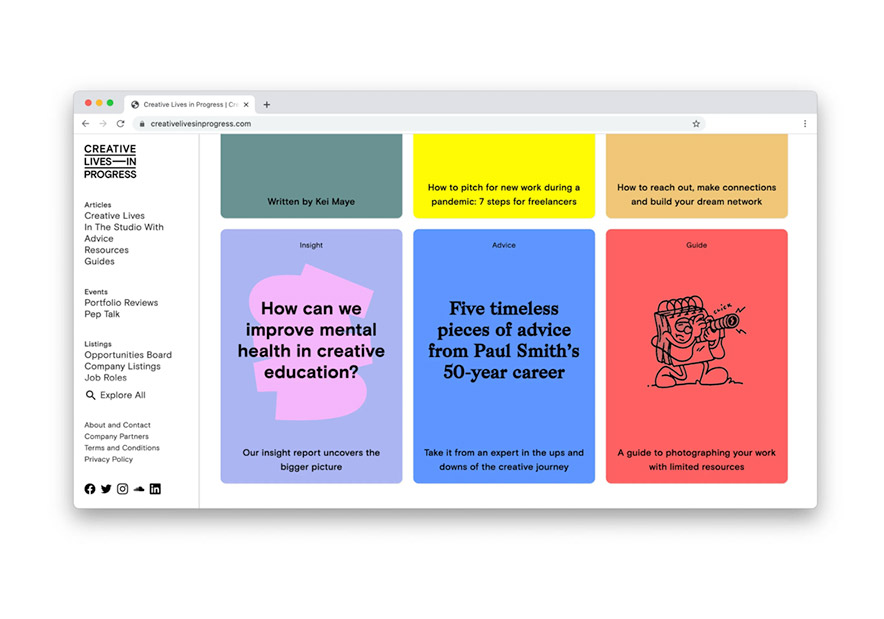Maximize the window with the green button

click(x=110, y=103)
